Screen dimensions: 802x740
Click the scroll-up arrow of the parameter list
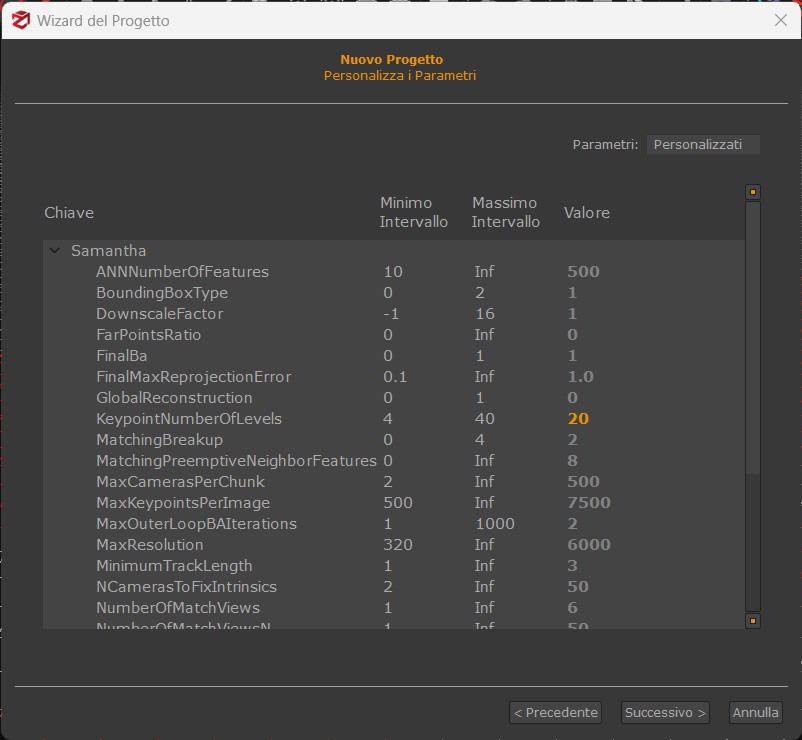752,192
